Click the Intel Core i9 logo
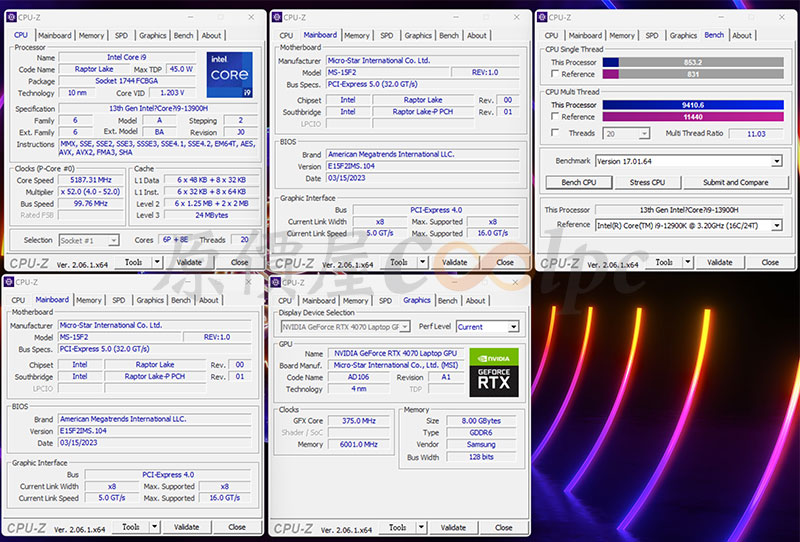800x542 pixels. 230,75
